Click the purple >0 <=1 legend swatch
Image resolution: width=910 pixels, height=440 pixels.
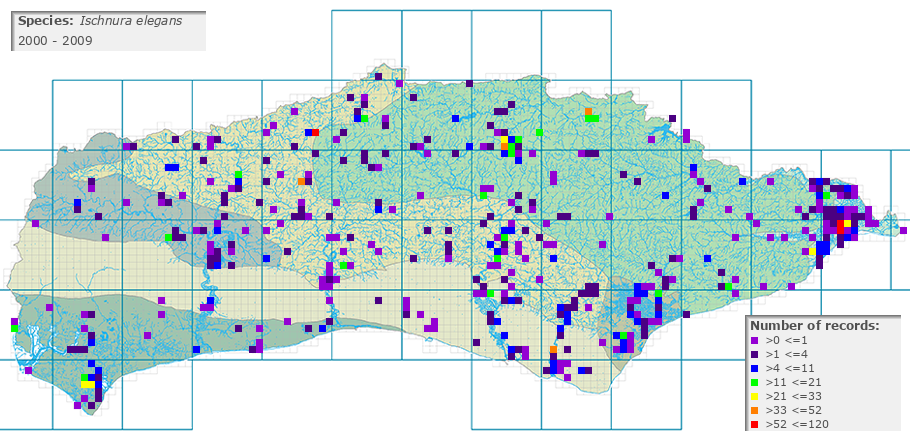coord(754,340)
